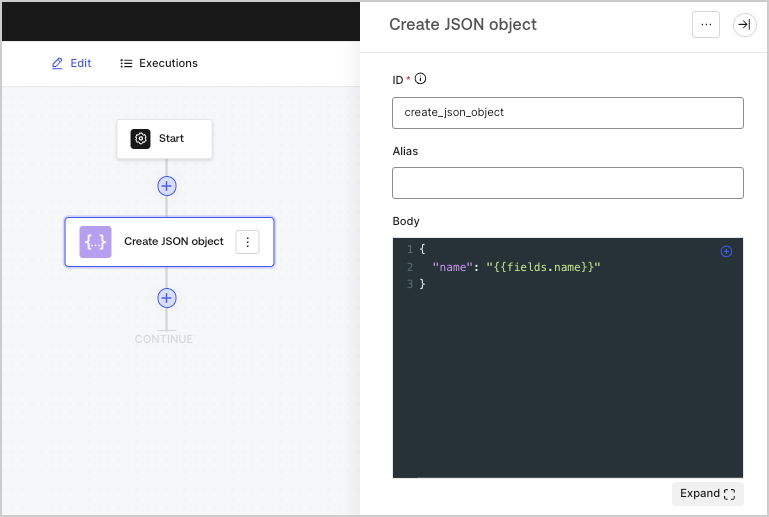Switch to the Edit tab
769x517 pixels.
tap(72, 63)
